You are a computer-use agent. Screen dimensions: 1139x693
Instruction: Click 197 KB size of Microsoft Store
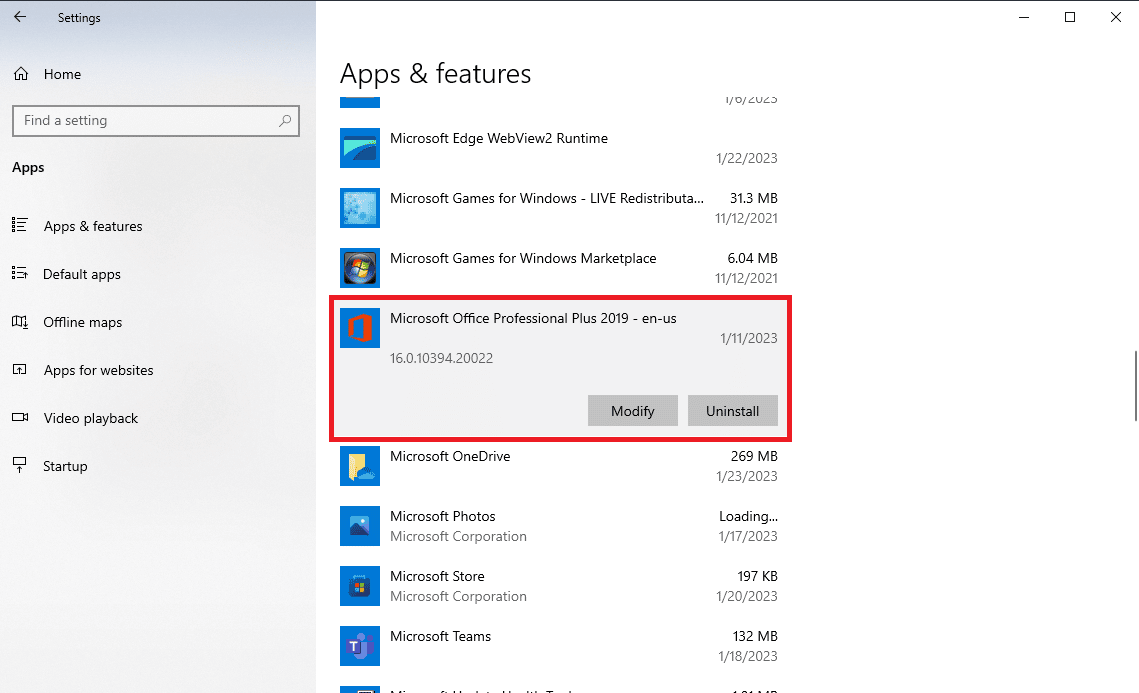758,576
